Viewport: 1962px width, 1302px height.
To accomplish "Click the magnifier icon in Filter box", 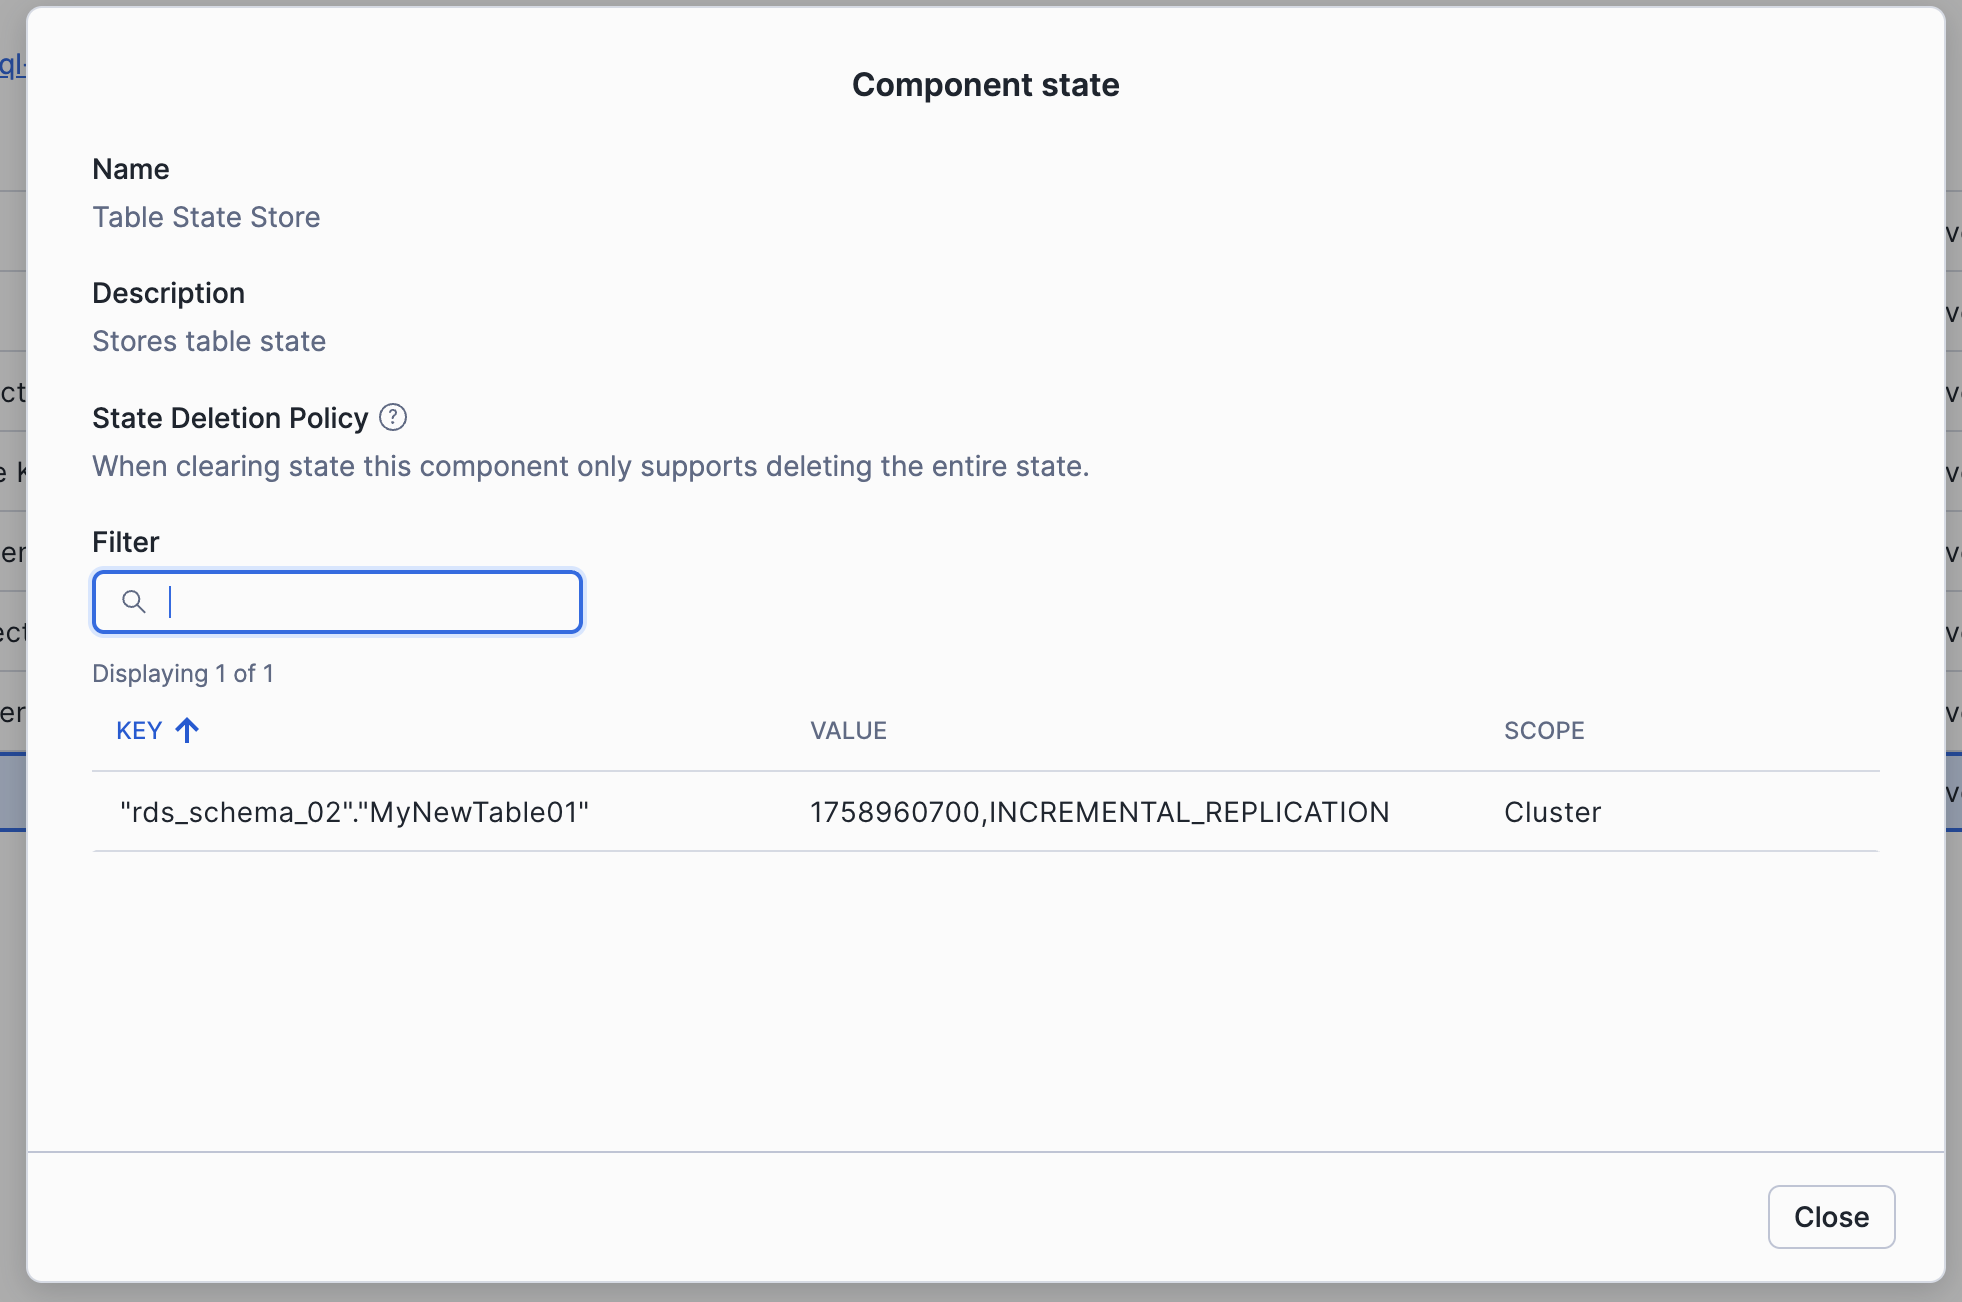I will (x=134, y=602).
